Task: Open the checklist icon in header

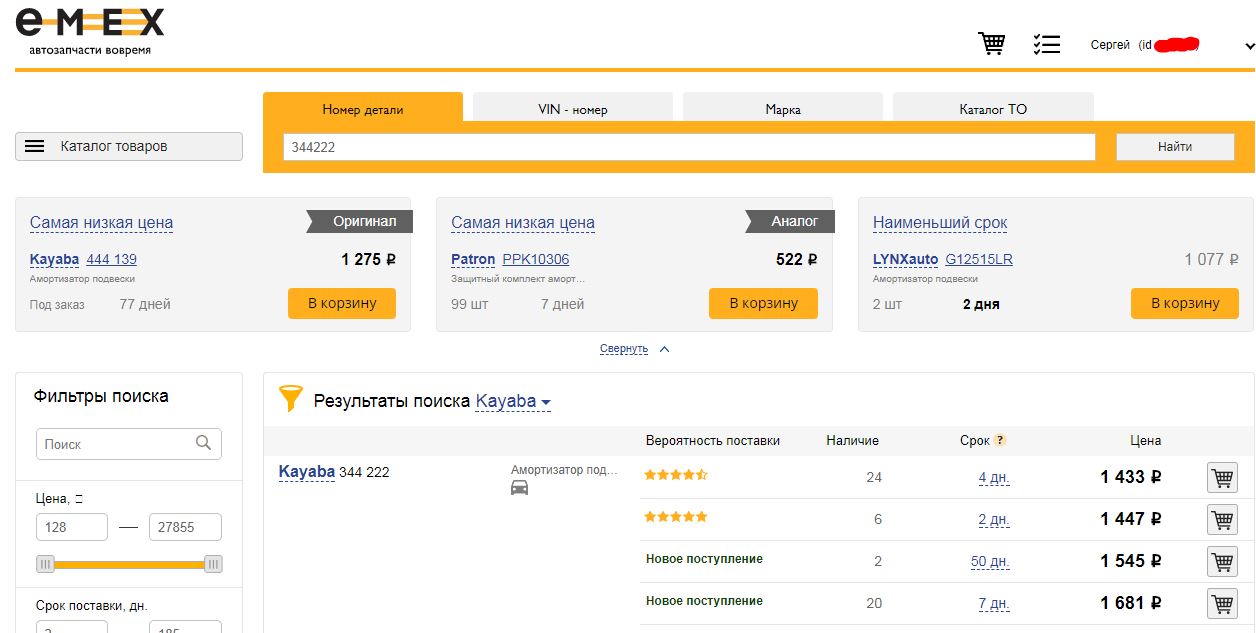Action: tap(1046, 44)
